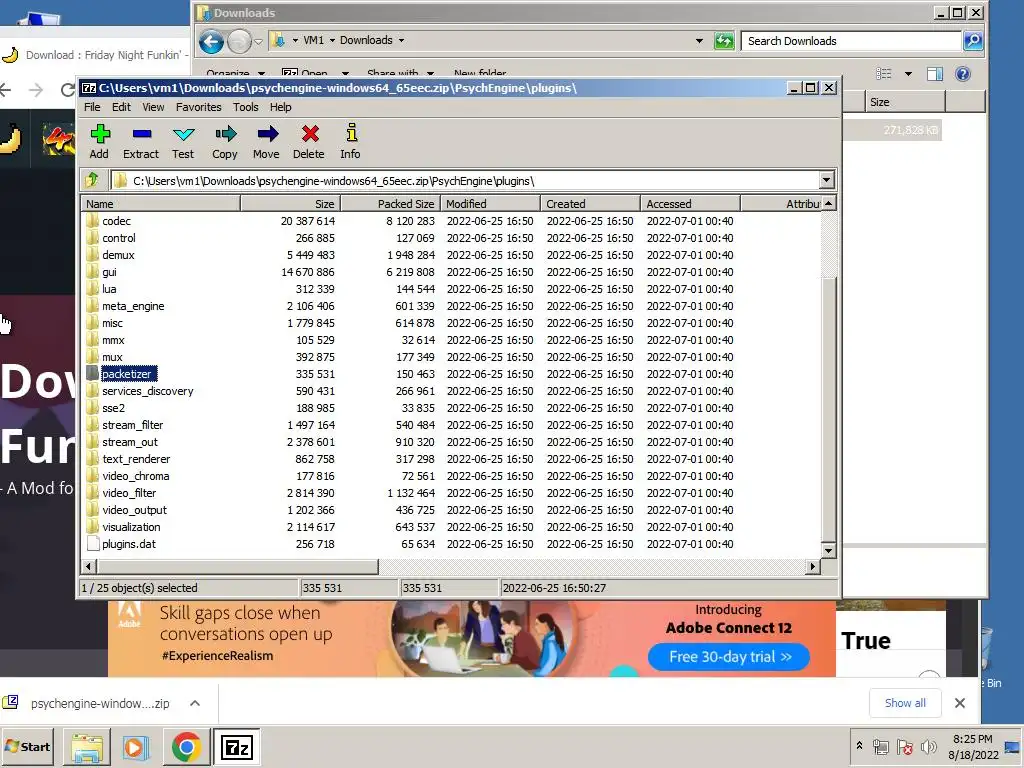Open Windows Media Player taskbar icon
Viewport: 1024px width, 768px height.
136,747
